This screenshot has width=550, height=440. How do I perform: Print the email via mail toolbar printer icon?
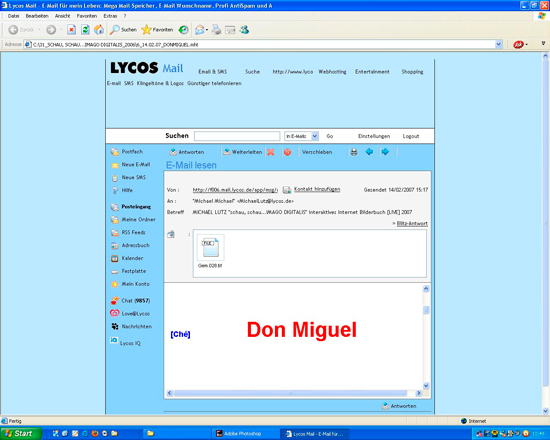[354, 152]
